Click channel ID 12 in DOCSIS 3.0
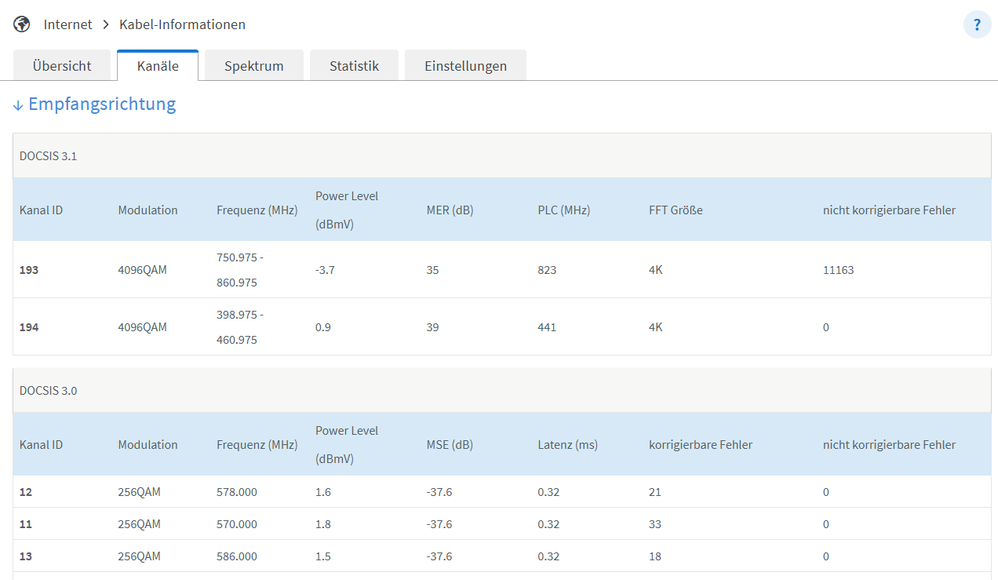Image resolution: width=998 pixels, height=580 pixels. pos(26,492)
